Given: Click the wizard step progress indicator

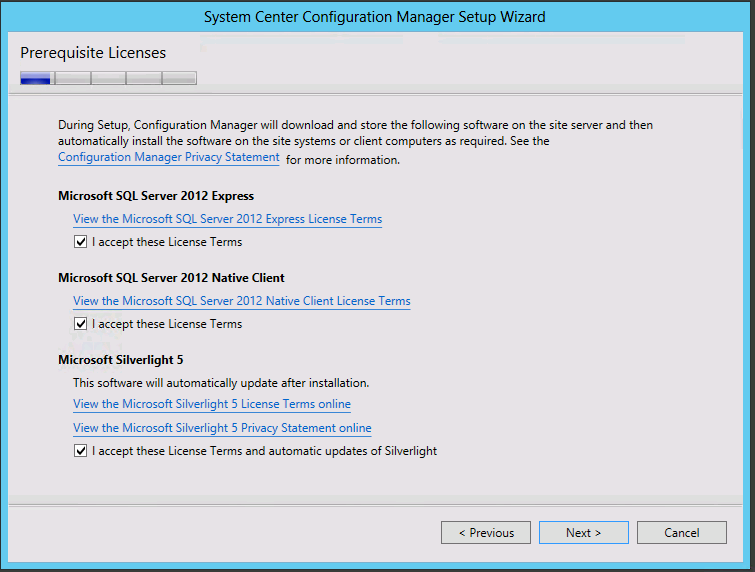Looking at the screenshot, I should 108,78.
